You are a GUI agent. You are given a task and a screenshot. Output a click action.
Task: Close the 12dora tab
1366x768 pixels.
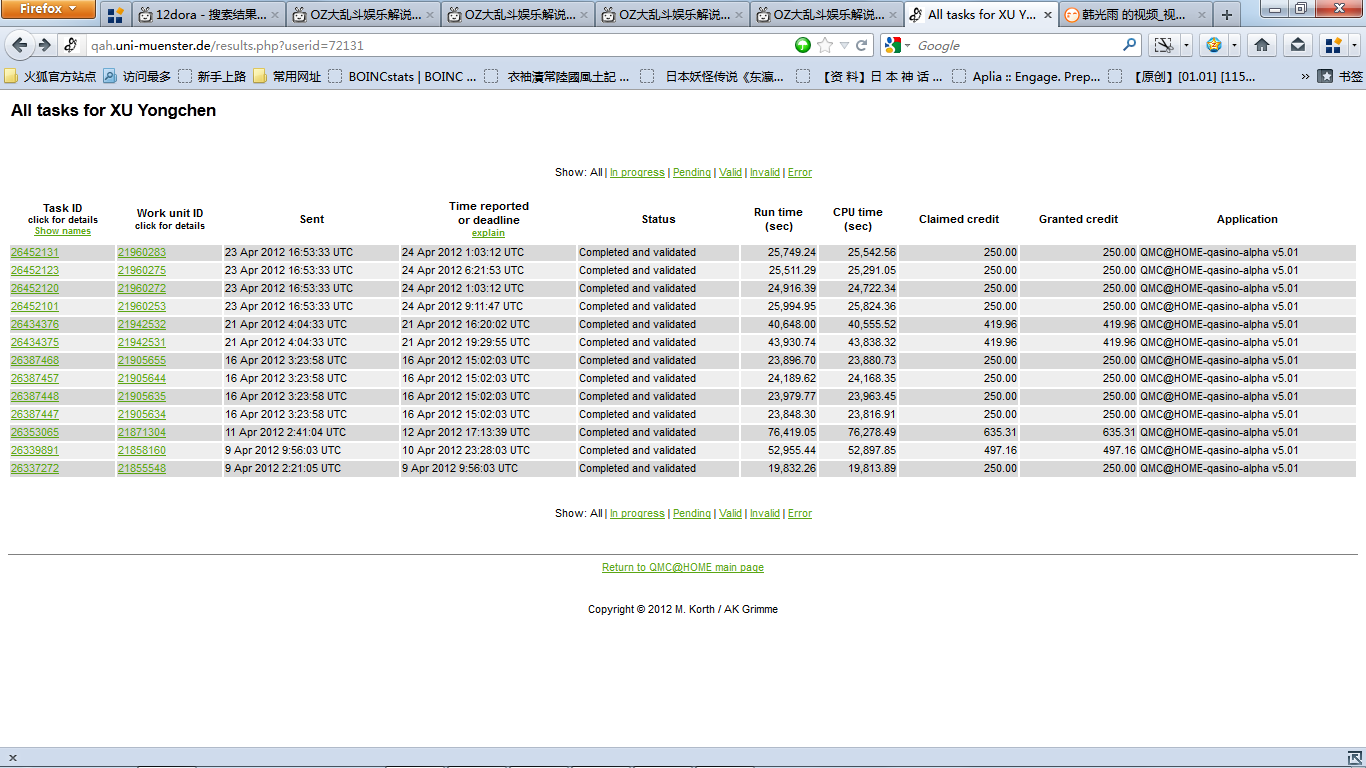275,15
